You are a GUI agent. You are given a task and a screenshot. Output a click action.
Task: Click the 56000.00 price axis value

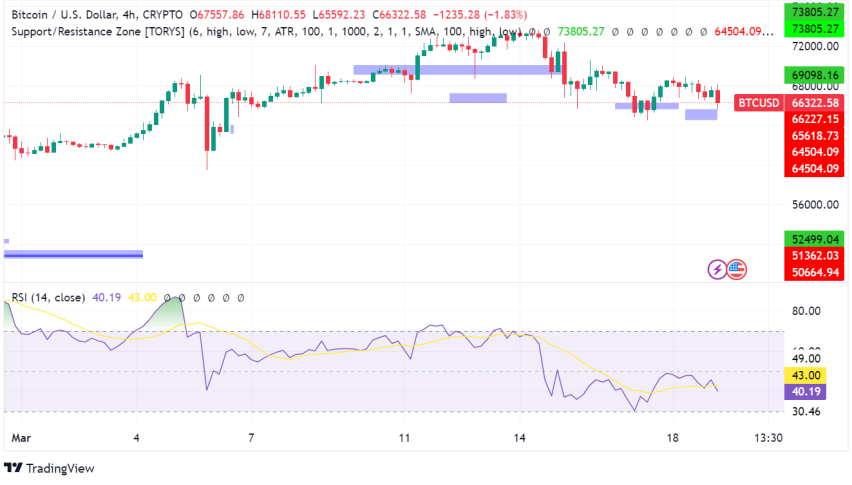(815, 205)
